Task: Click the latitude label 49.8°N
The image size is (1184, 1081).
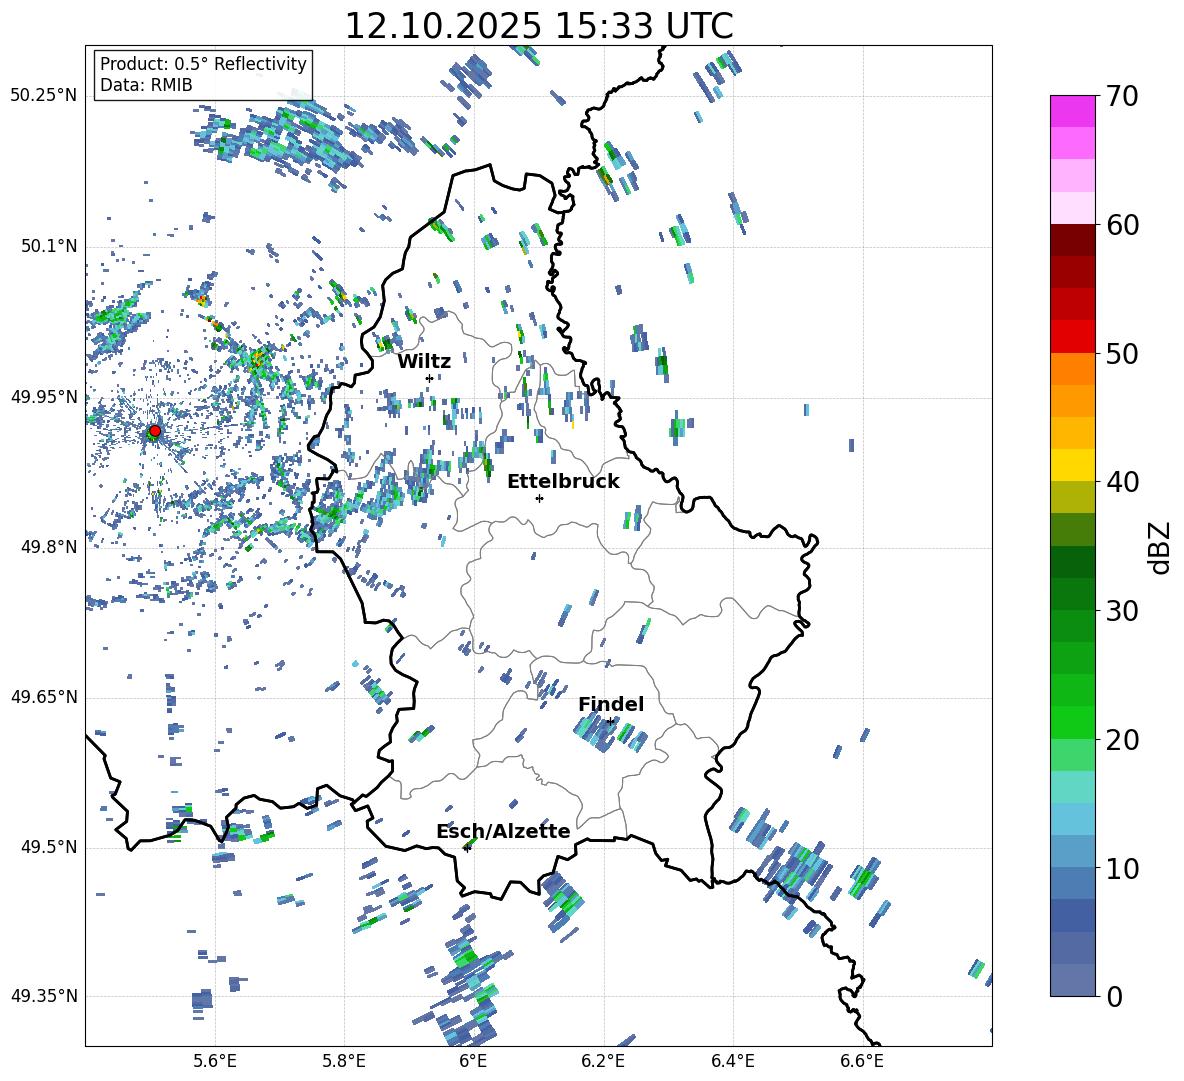Action: (x=49, y=547)
